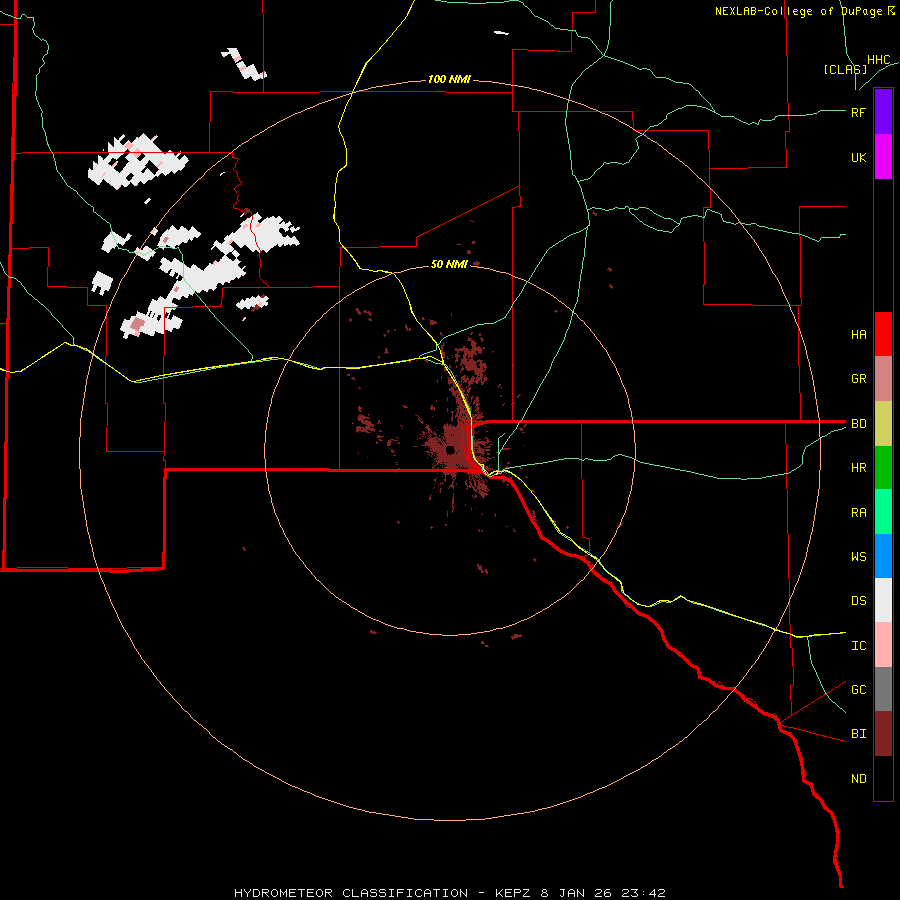
Task: Click the purple RF color swatch
Action: (883, 112)
